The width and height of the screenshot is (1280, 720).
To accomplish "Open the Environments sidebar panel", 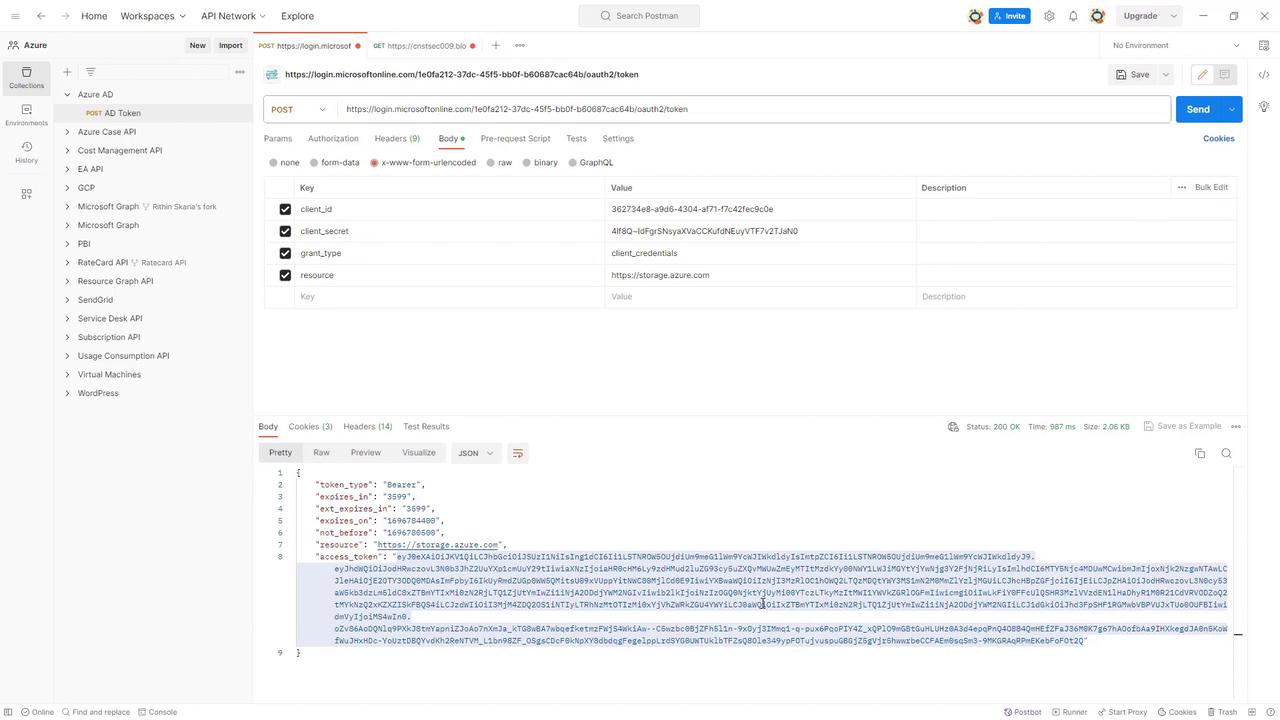I will click(x=26, y=115).
